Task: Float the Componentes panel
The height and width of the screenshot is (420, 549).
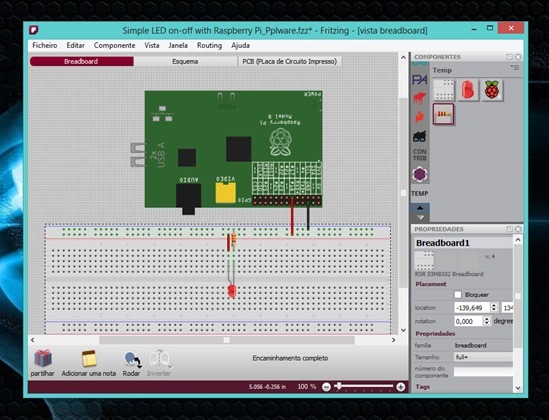Action: pyautogui.click(x=509, y=57)
